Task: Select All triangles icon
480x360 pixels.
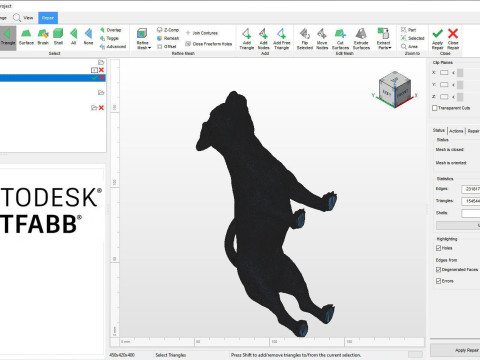Action: (x=74, y=37)
